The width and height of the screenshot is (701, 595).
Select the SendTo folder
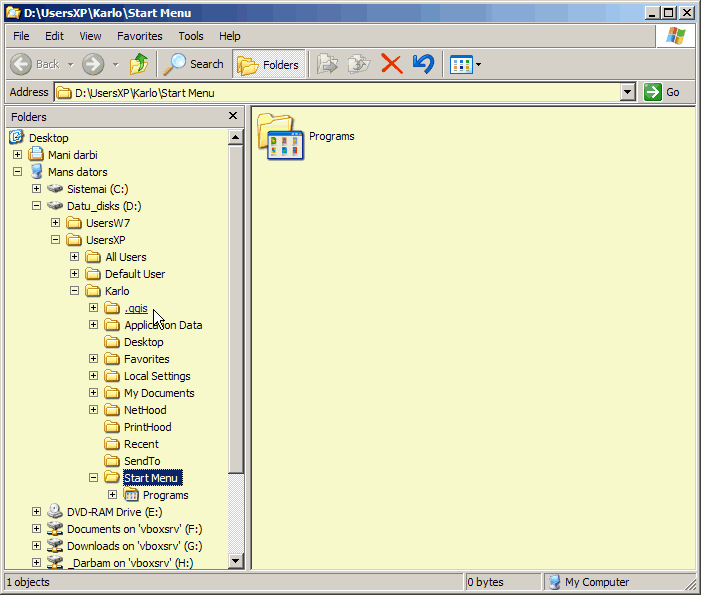142,461
